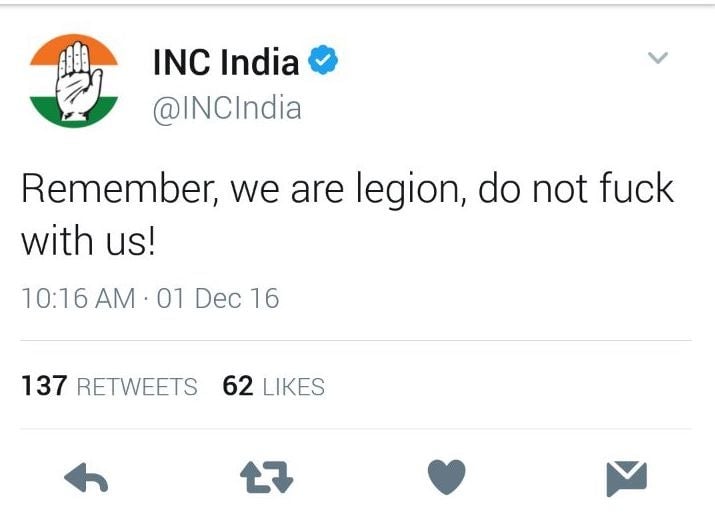
Task: Reply to the INC India tweet
Action: click(86, 477)
